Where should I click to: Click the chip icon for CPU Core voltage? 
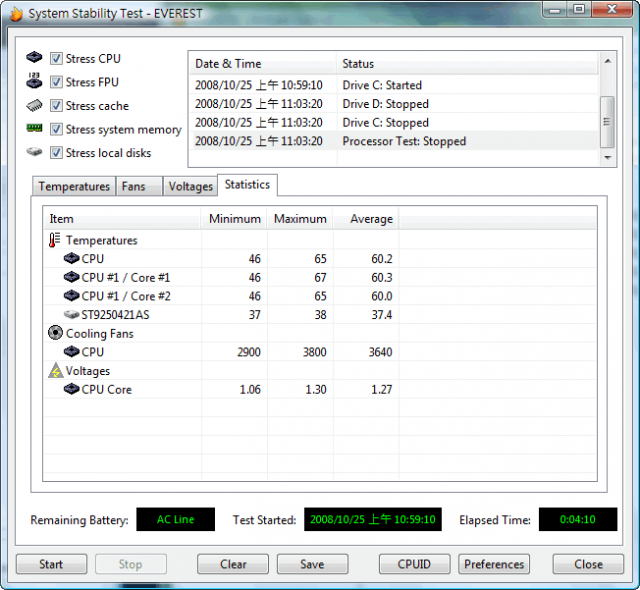point(71,389)
